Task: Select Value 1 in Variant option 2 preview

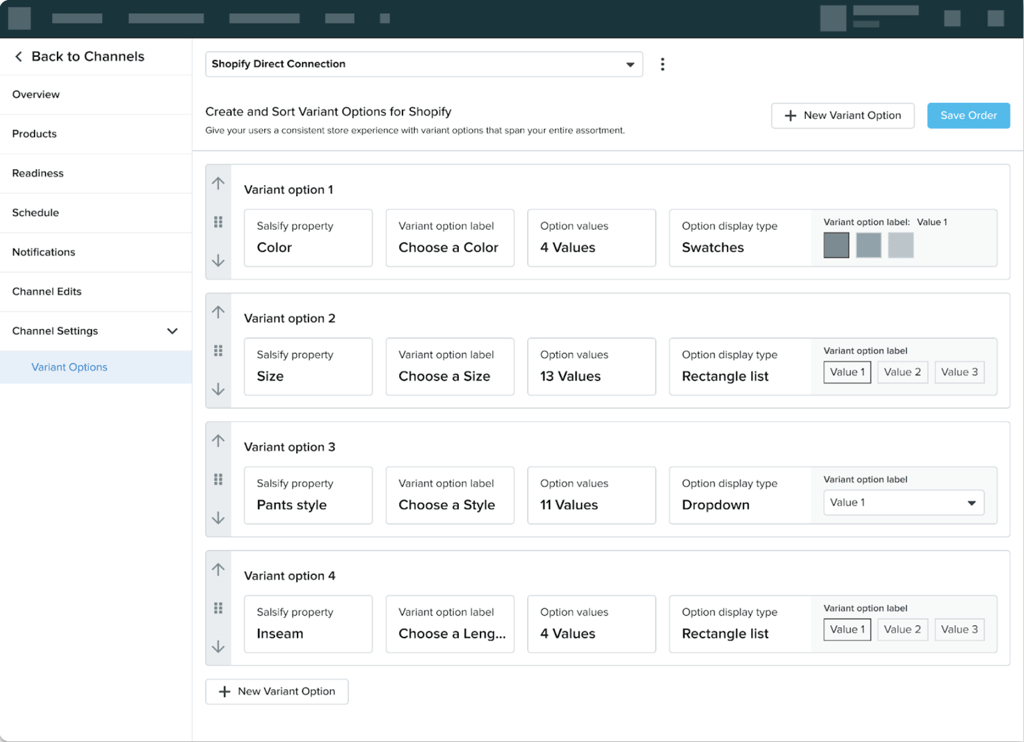Action: pos(847,372)
